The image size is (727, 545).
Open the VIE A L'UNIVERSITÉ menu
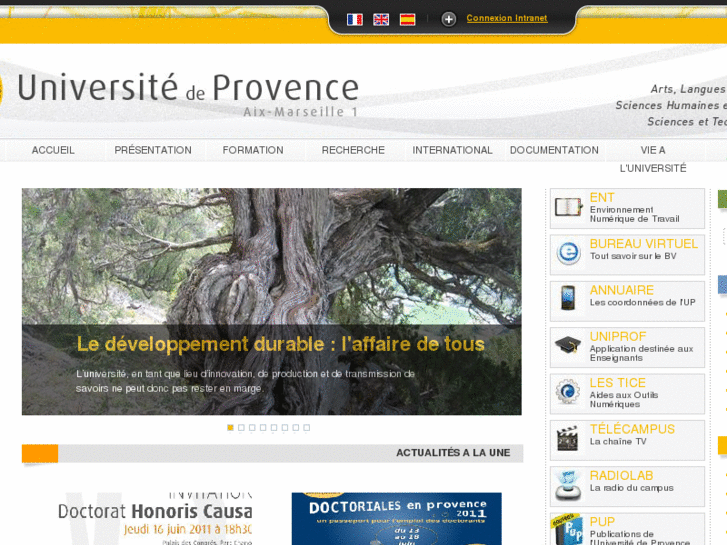tap(653, 159)
